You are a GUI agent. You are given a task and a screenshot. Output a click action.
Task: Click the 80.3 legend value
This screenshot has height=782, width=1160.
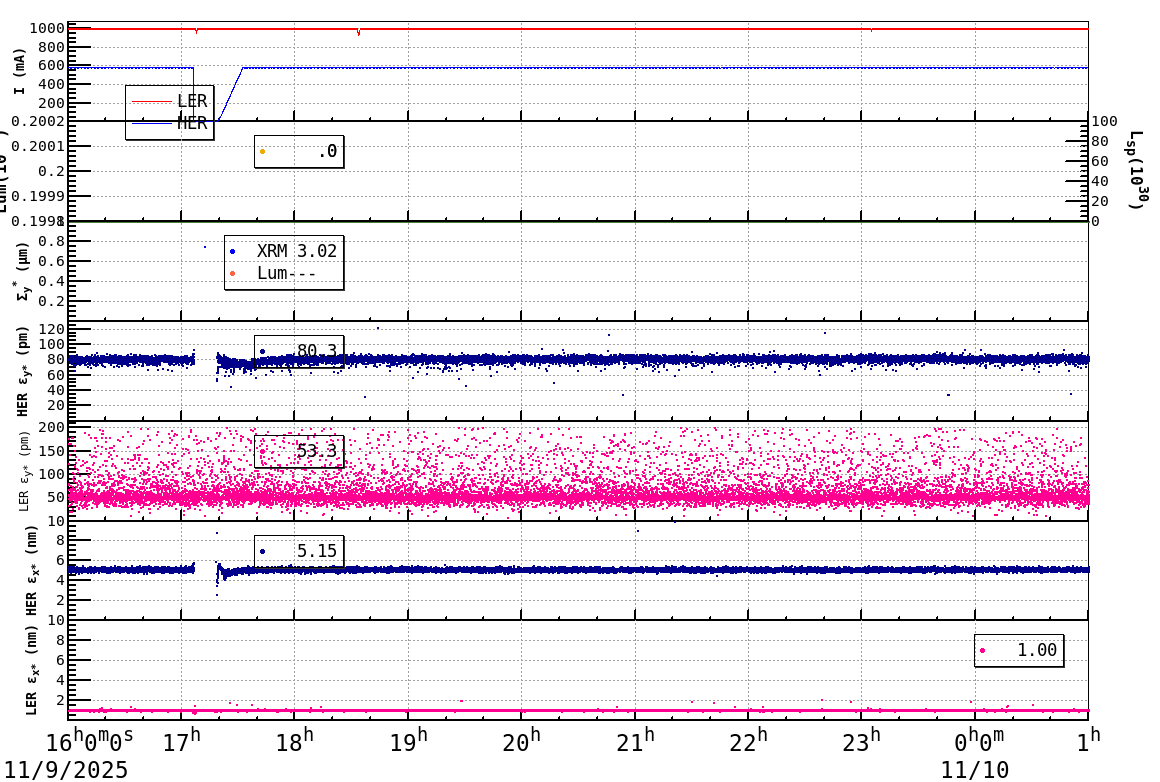(317, 351)
